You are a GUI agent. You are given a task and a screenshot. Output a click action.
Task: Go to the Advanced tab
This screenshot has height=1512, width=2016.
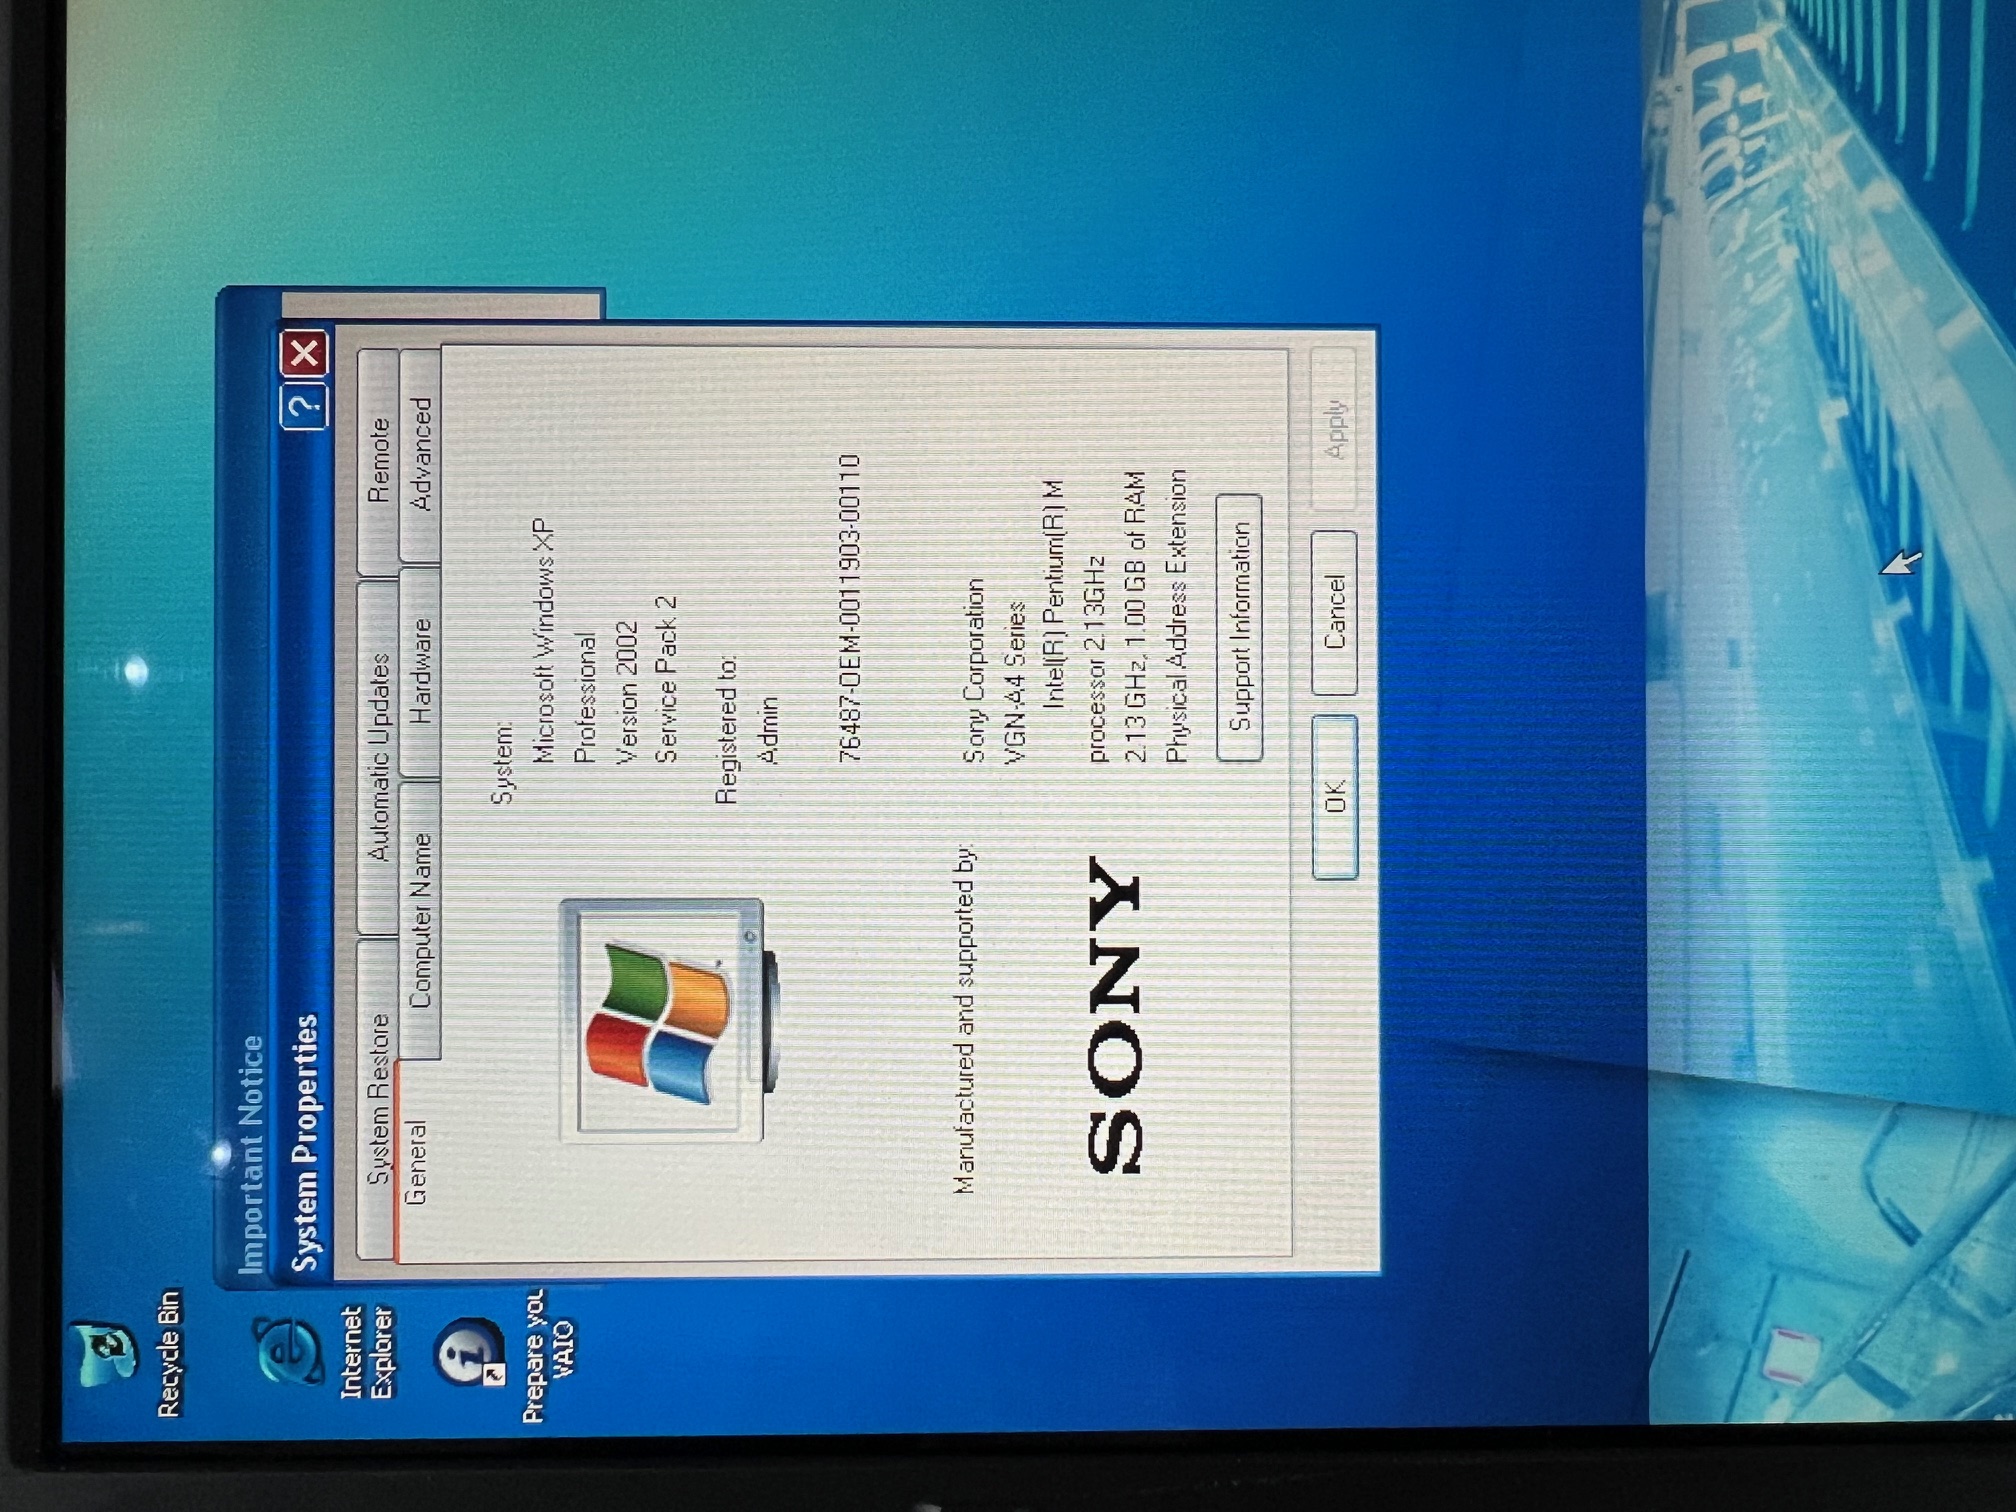coord(420,455)
